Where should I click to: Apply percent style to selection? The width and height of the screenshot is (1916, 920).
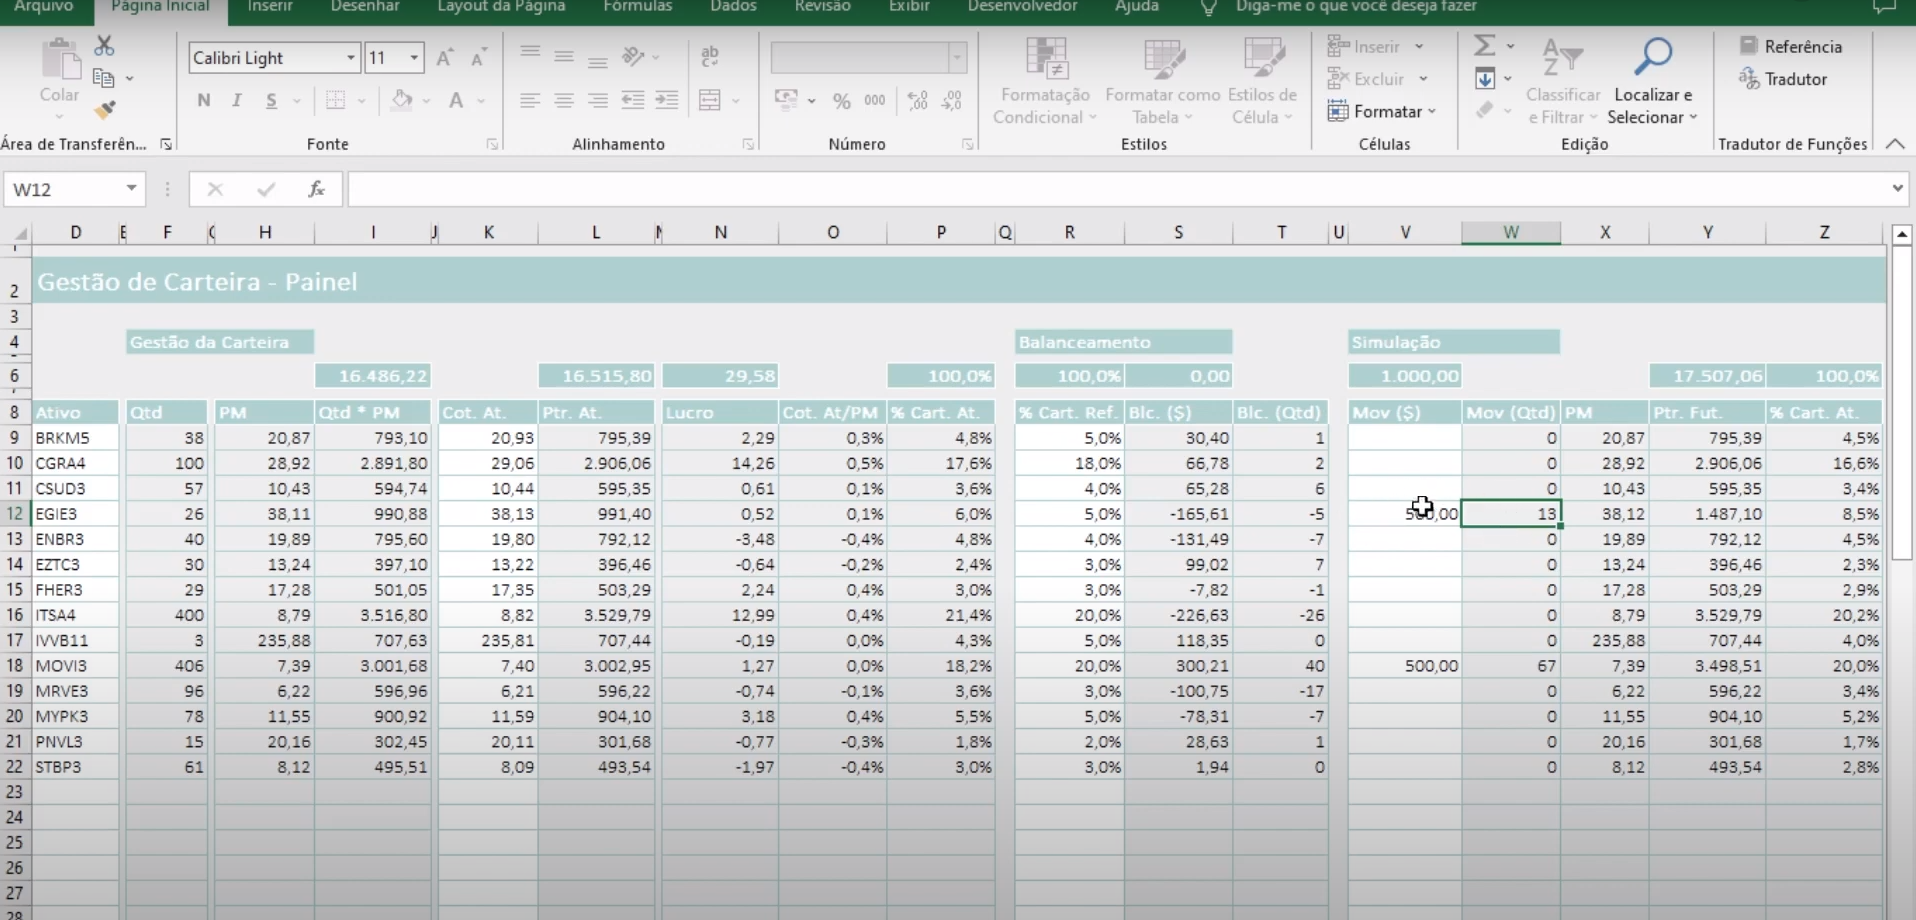point(841,100)
